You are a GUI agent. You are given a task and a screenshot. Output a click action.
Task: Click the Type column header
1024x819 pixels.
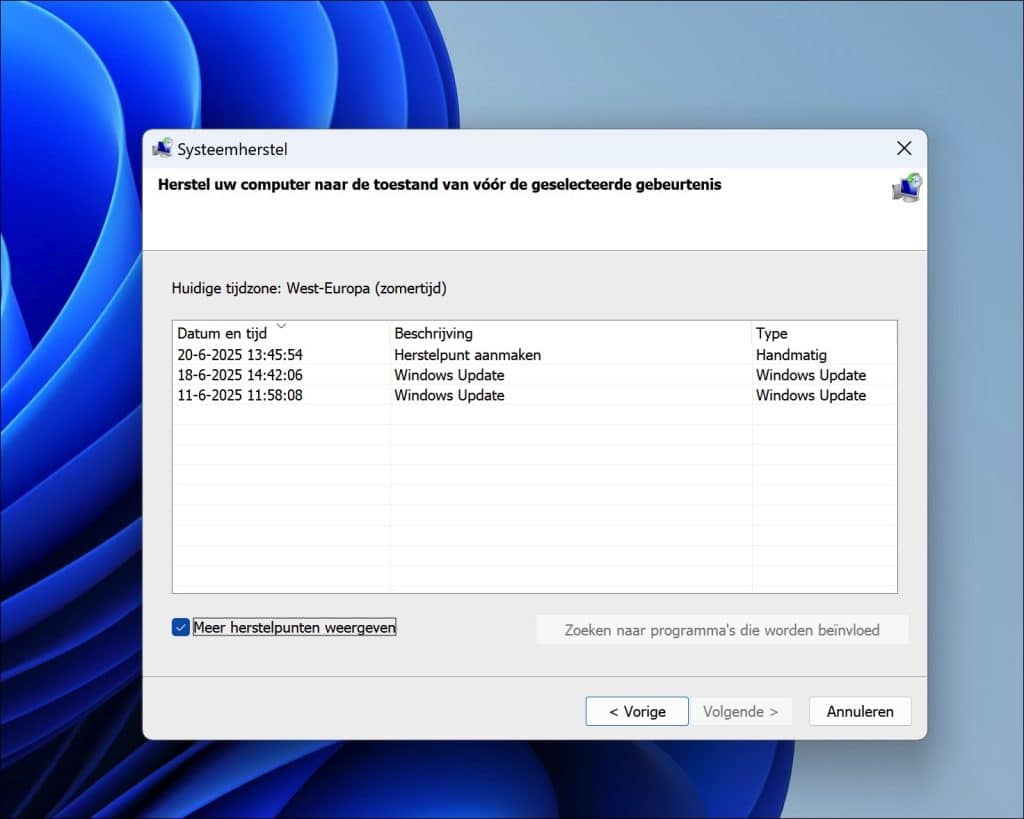coord(824,333)
